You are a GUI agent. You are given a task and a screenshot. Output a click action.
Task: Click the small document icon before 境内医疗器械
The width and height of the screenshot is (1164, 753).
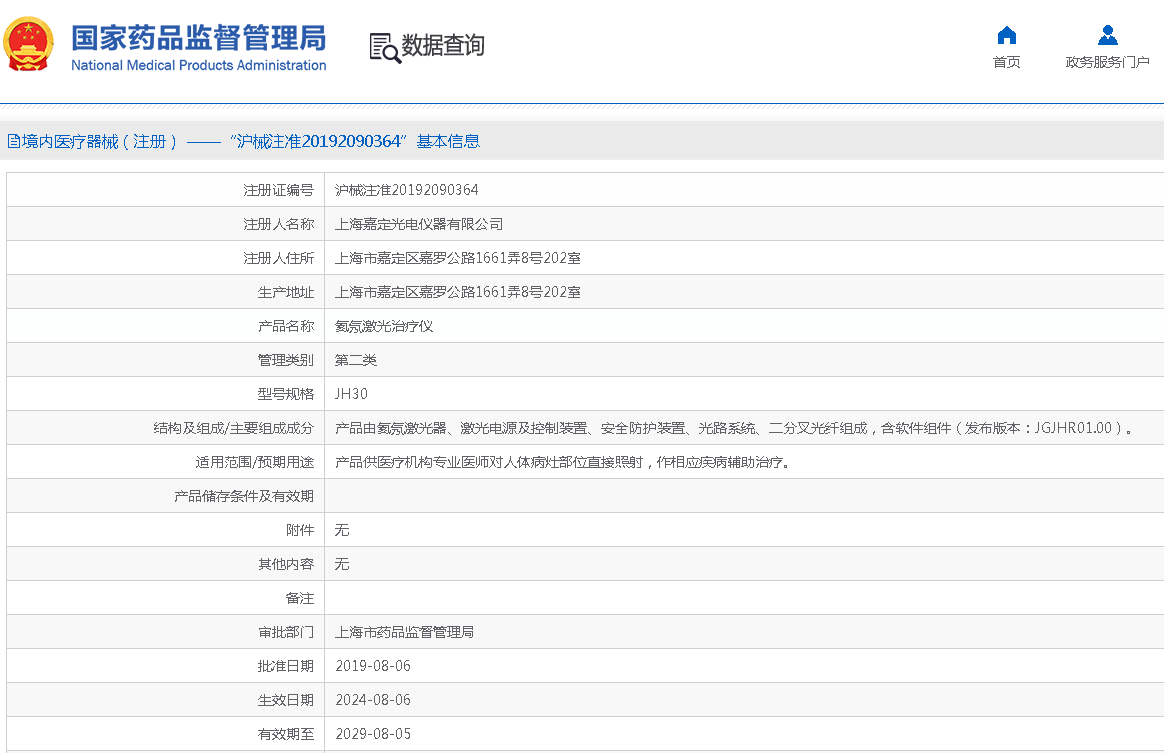coord(13,142)
